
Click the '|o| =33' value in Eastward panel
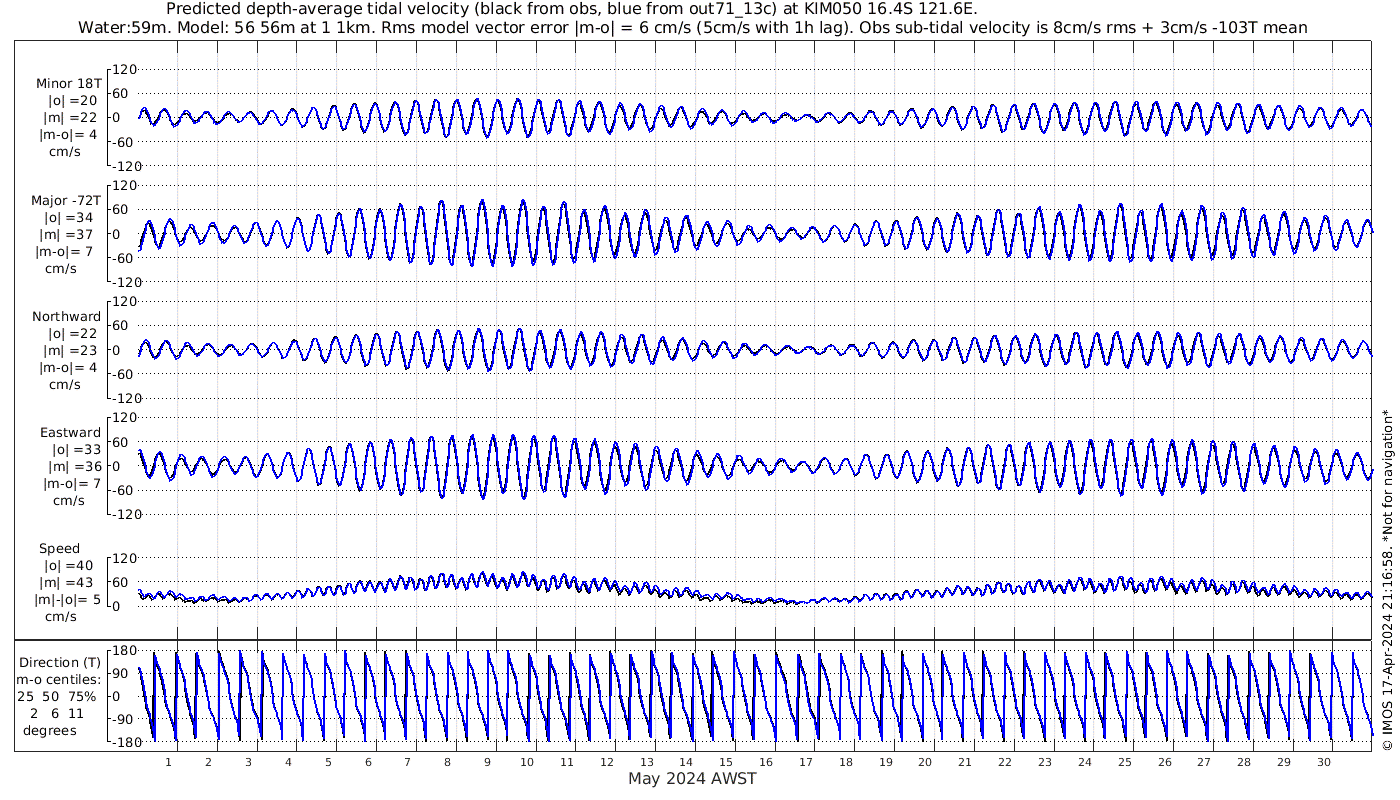76,450
